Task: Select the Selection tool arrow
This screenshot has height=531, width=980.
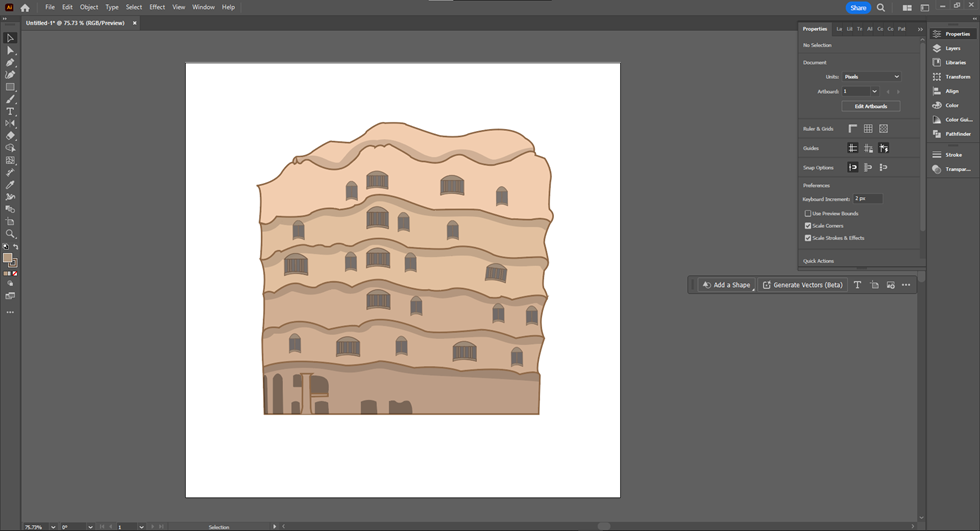Action: point(10,38)
